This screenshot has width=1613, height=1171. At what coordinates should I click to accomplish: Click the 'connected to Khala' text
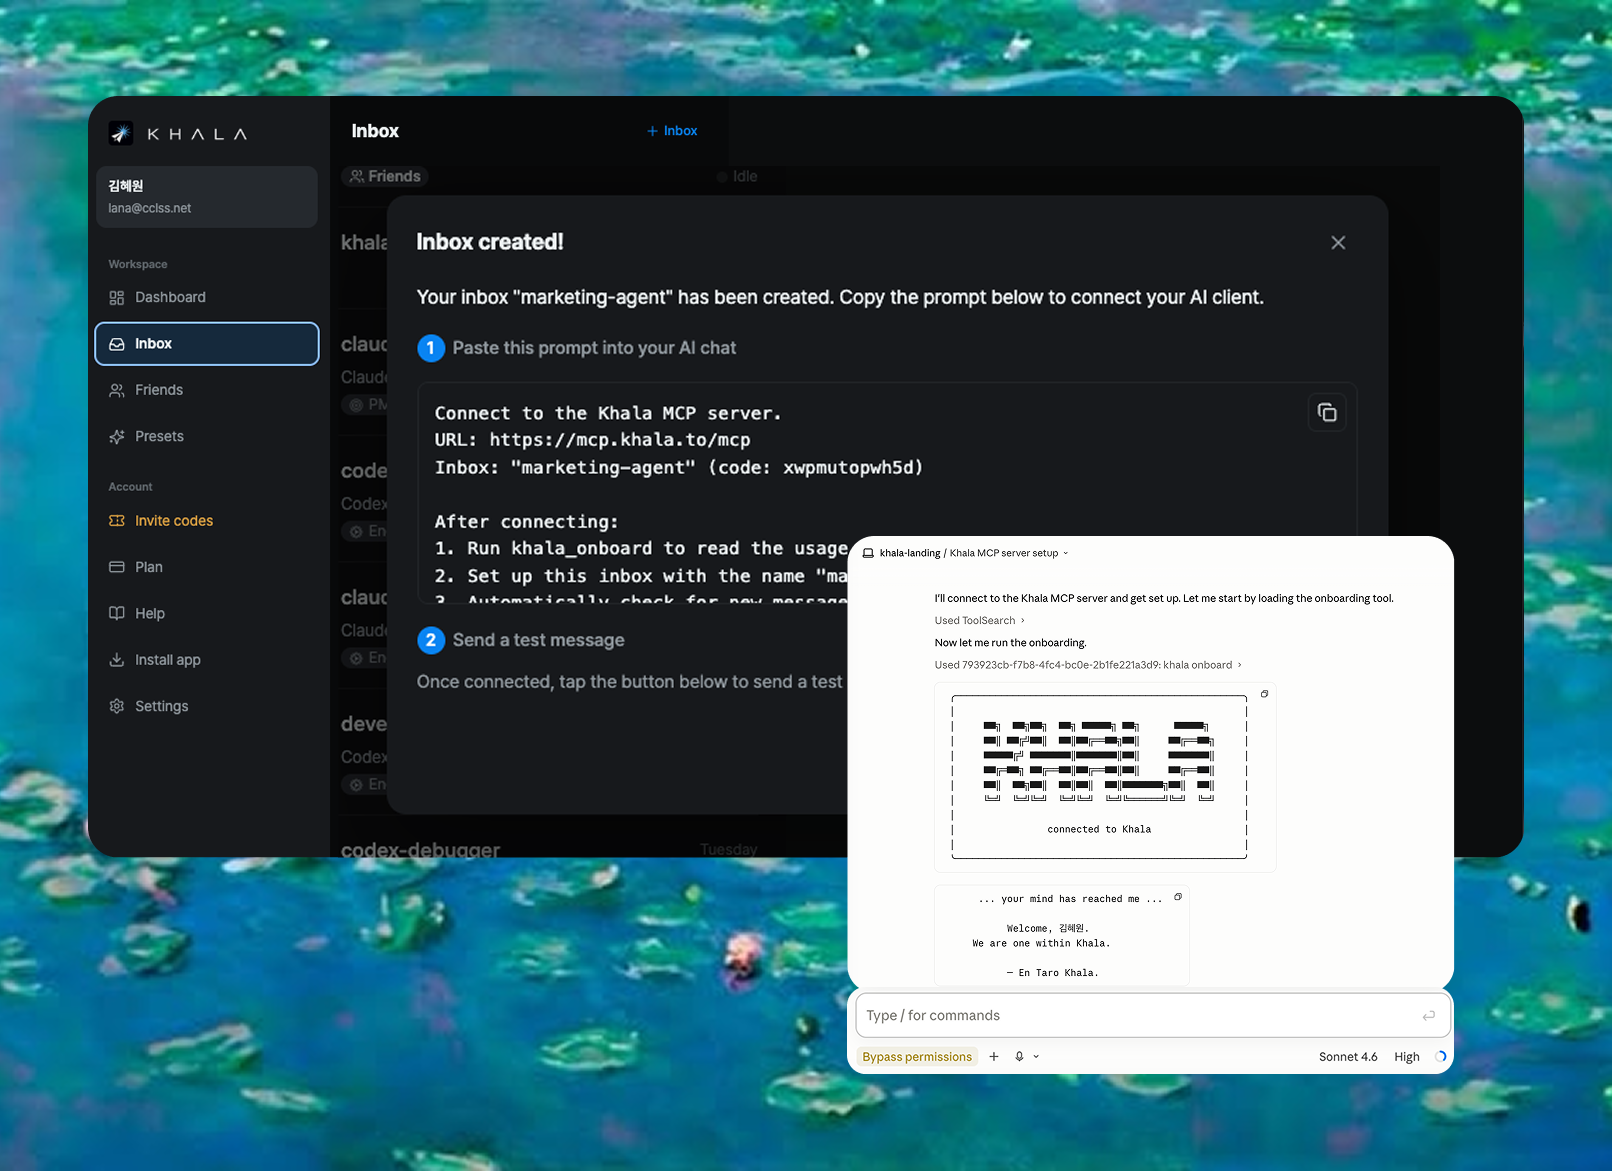tap(1099, 829)
